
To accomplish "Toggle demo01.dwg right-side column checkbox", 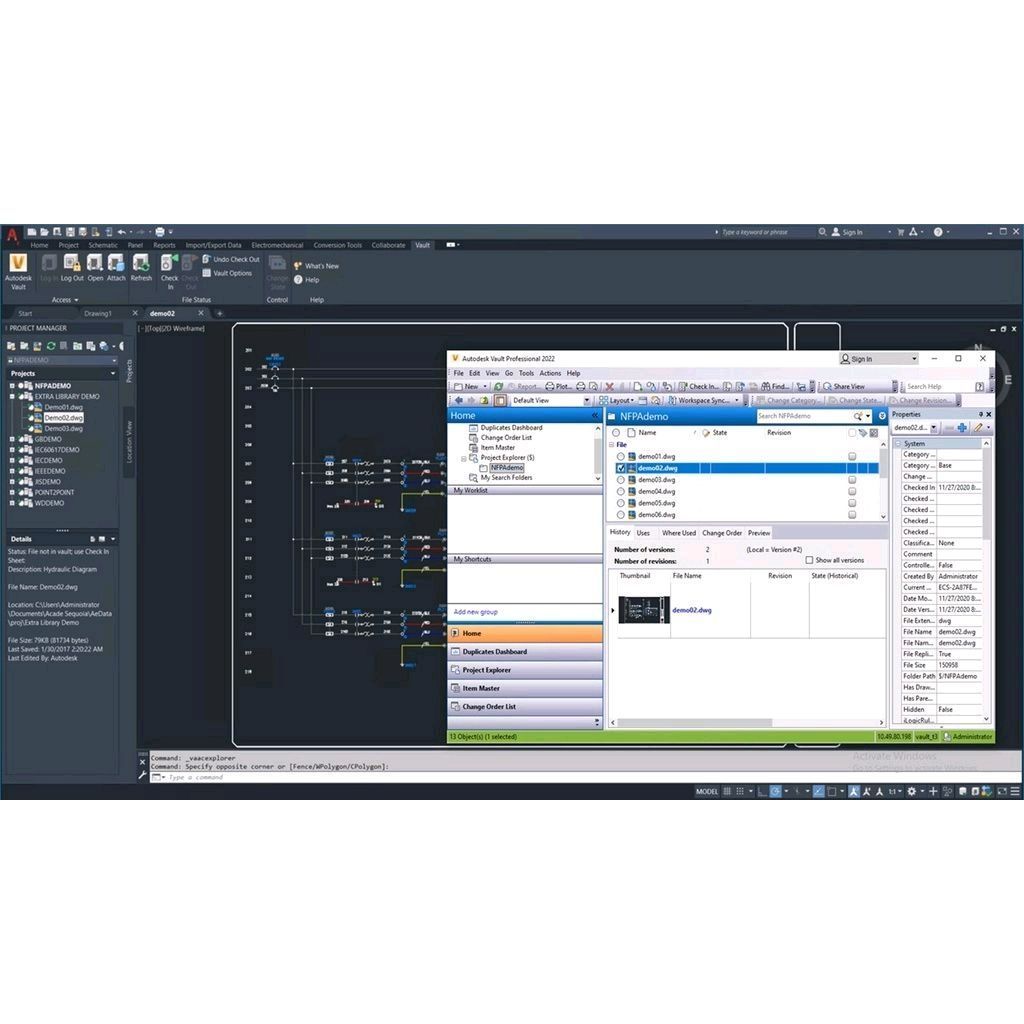I will pos(852,456).
